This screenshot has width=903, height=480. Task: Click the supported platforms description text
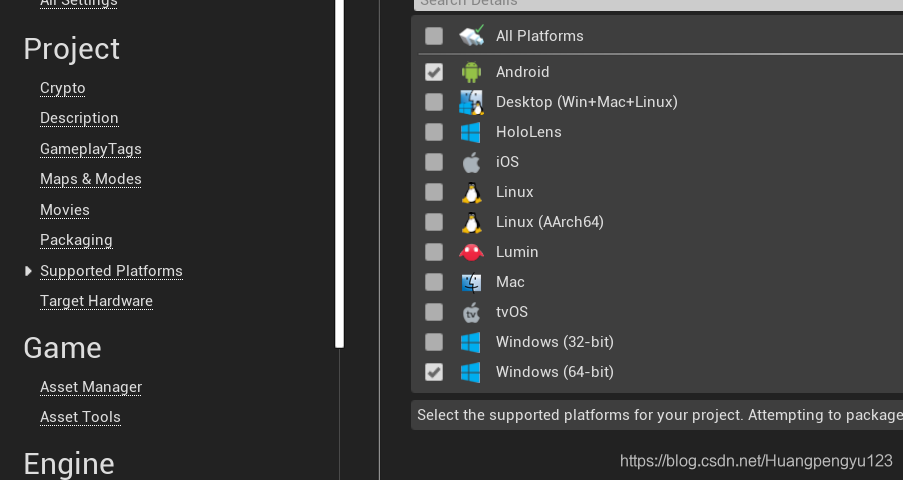pos(659,415)
